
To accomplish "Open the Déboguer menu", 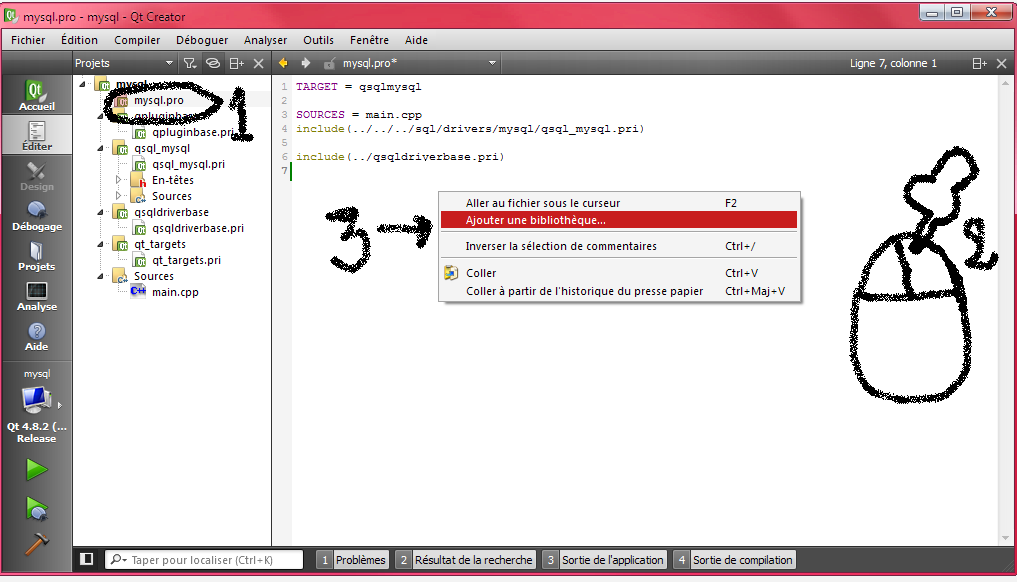I will pos(202,40).
